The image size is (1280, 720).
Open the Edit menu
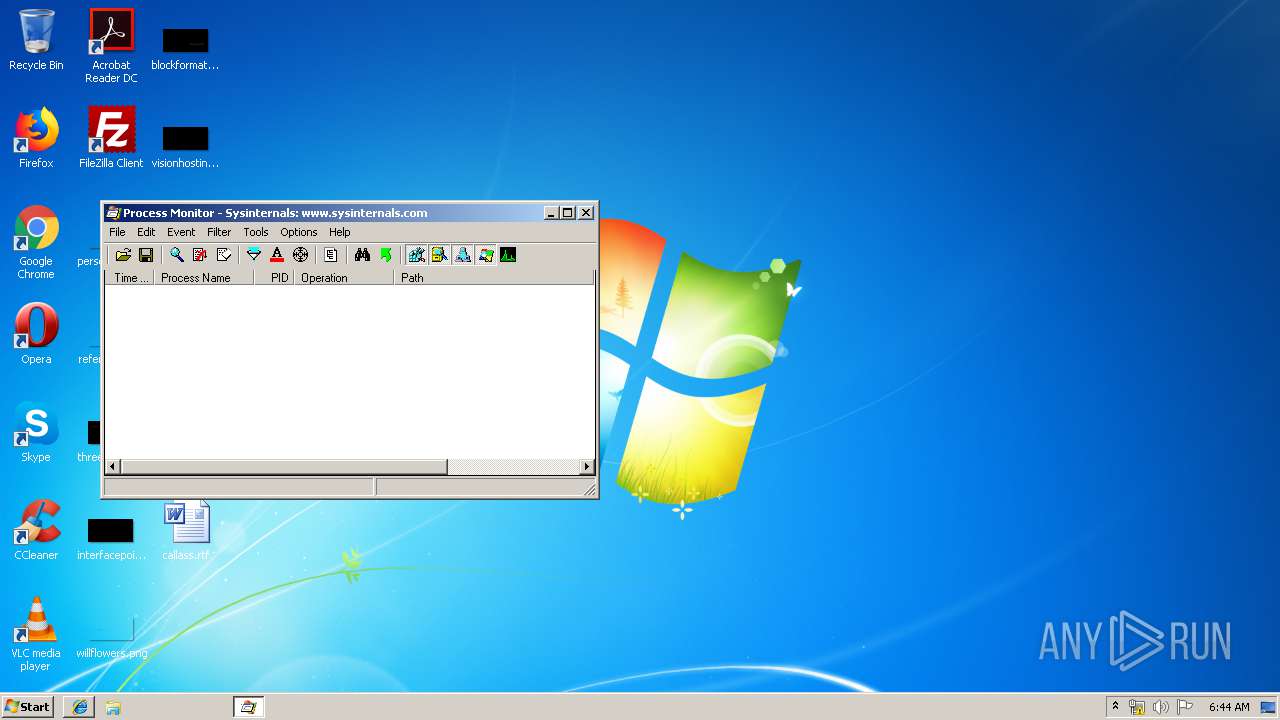click(x=146, y=232)
